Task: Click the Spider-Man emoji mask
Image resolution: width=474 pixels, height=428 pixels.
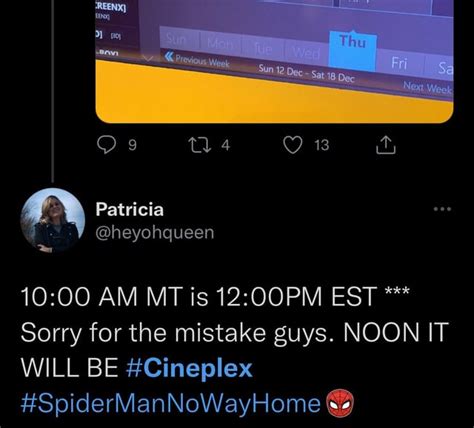Action: (x=341, y=403)
